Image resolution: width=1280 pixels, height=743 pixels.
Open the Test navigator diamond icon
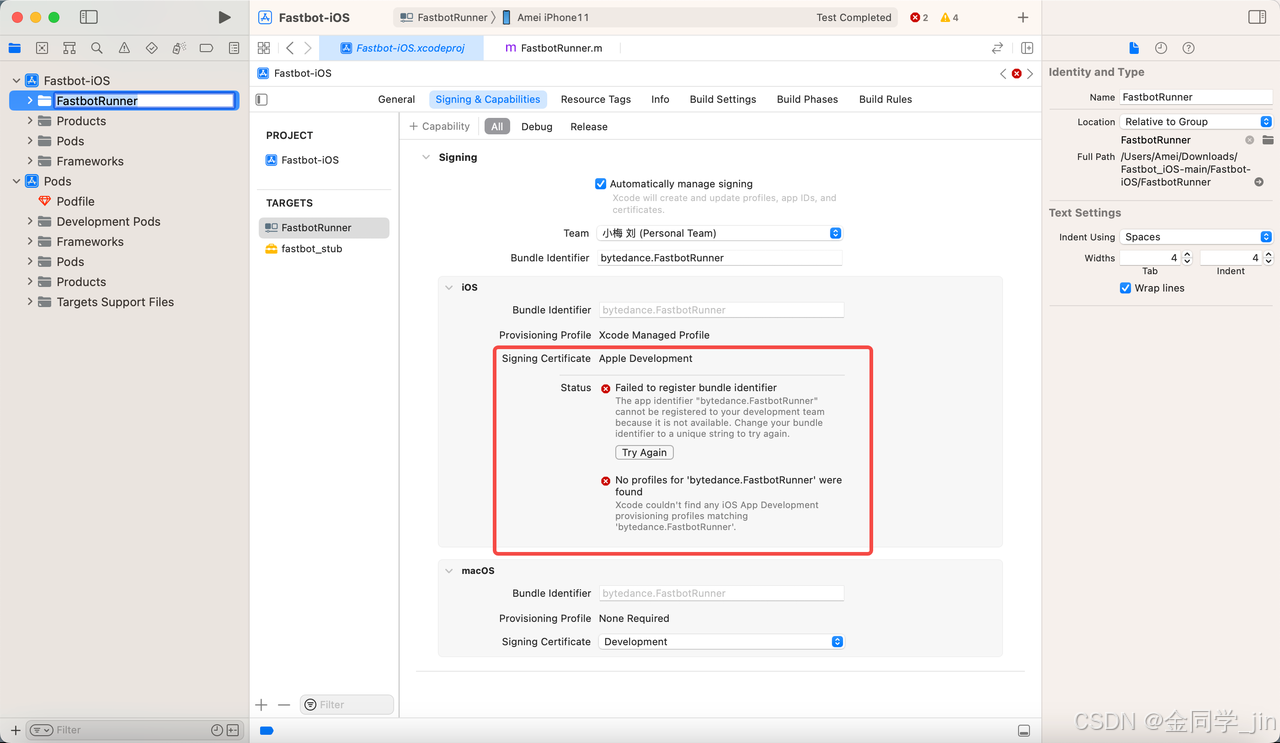[x=151, y=48]
